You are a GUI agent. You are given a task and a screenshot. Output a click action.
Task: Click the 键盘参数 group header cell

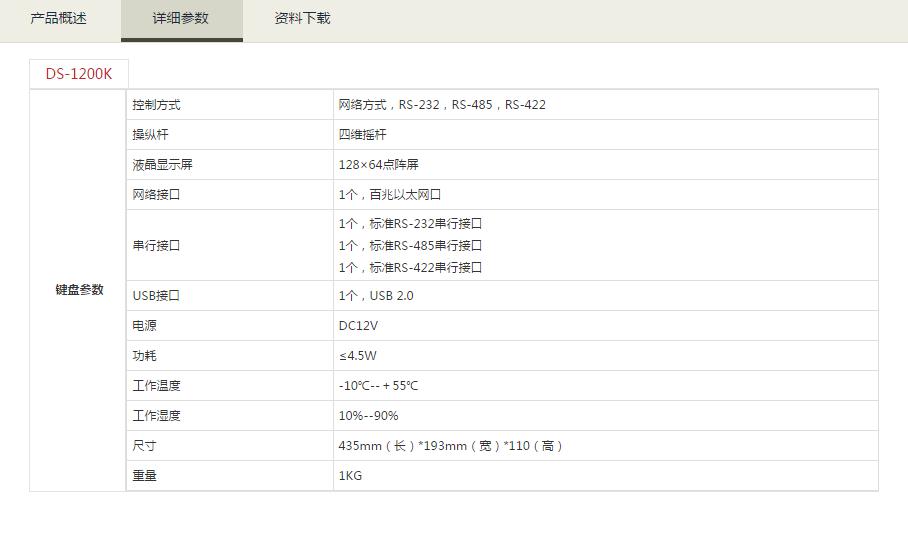point(79,290)
